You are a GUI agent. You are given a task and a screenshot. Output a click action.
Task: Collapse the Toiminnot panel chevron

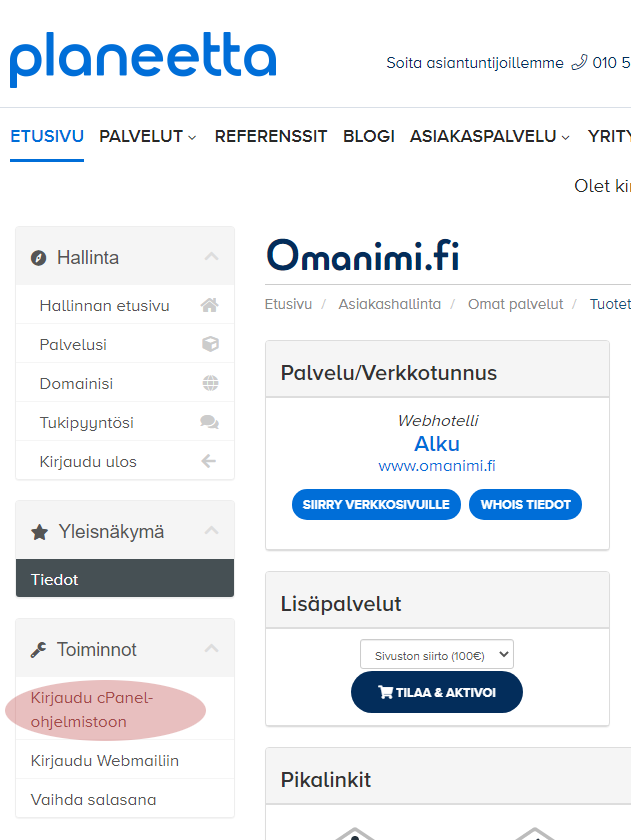[212, 648]
